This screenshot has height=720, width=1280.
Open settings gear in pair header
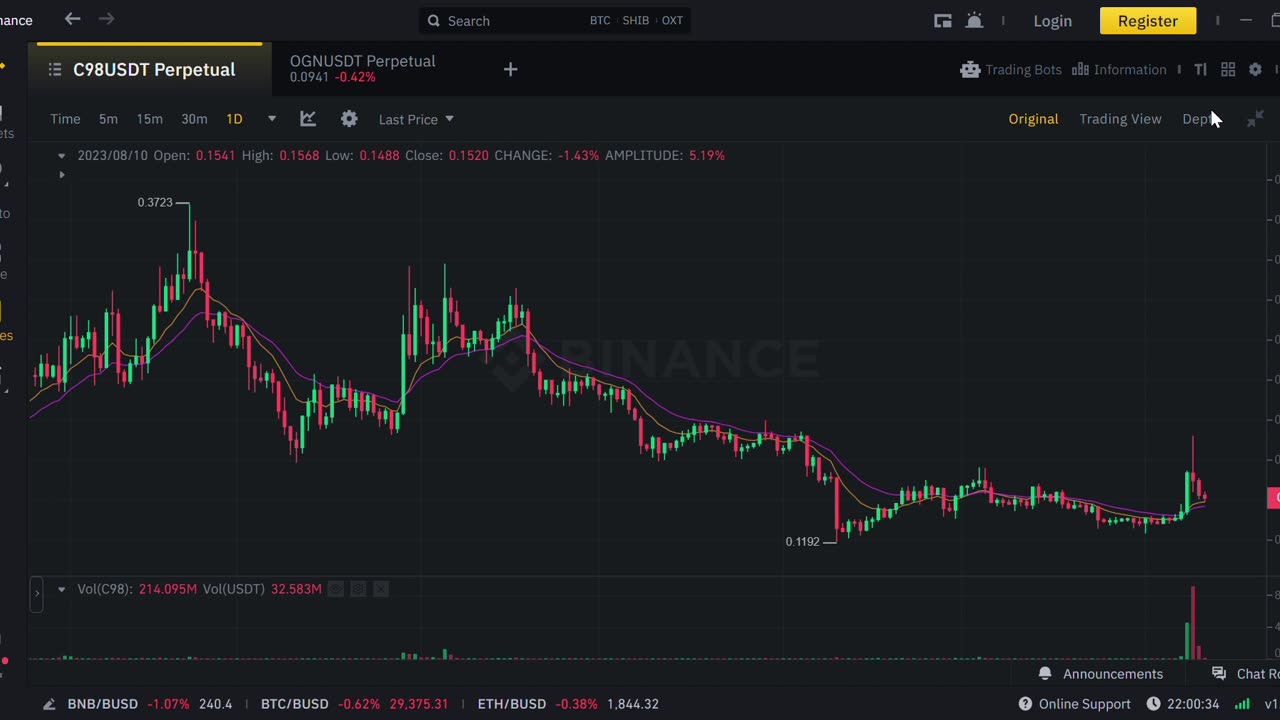click(1255, 69)
